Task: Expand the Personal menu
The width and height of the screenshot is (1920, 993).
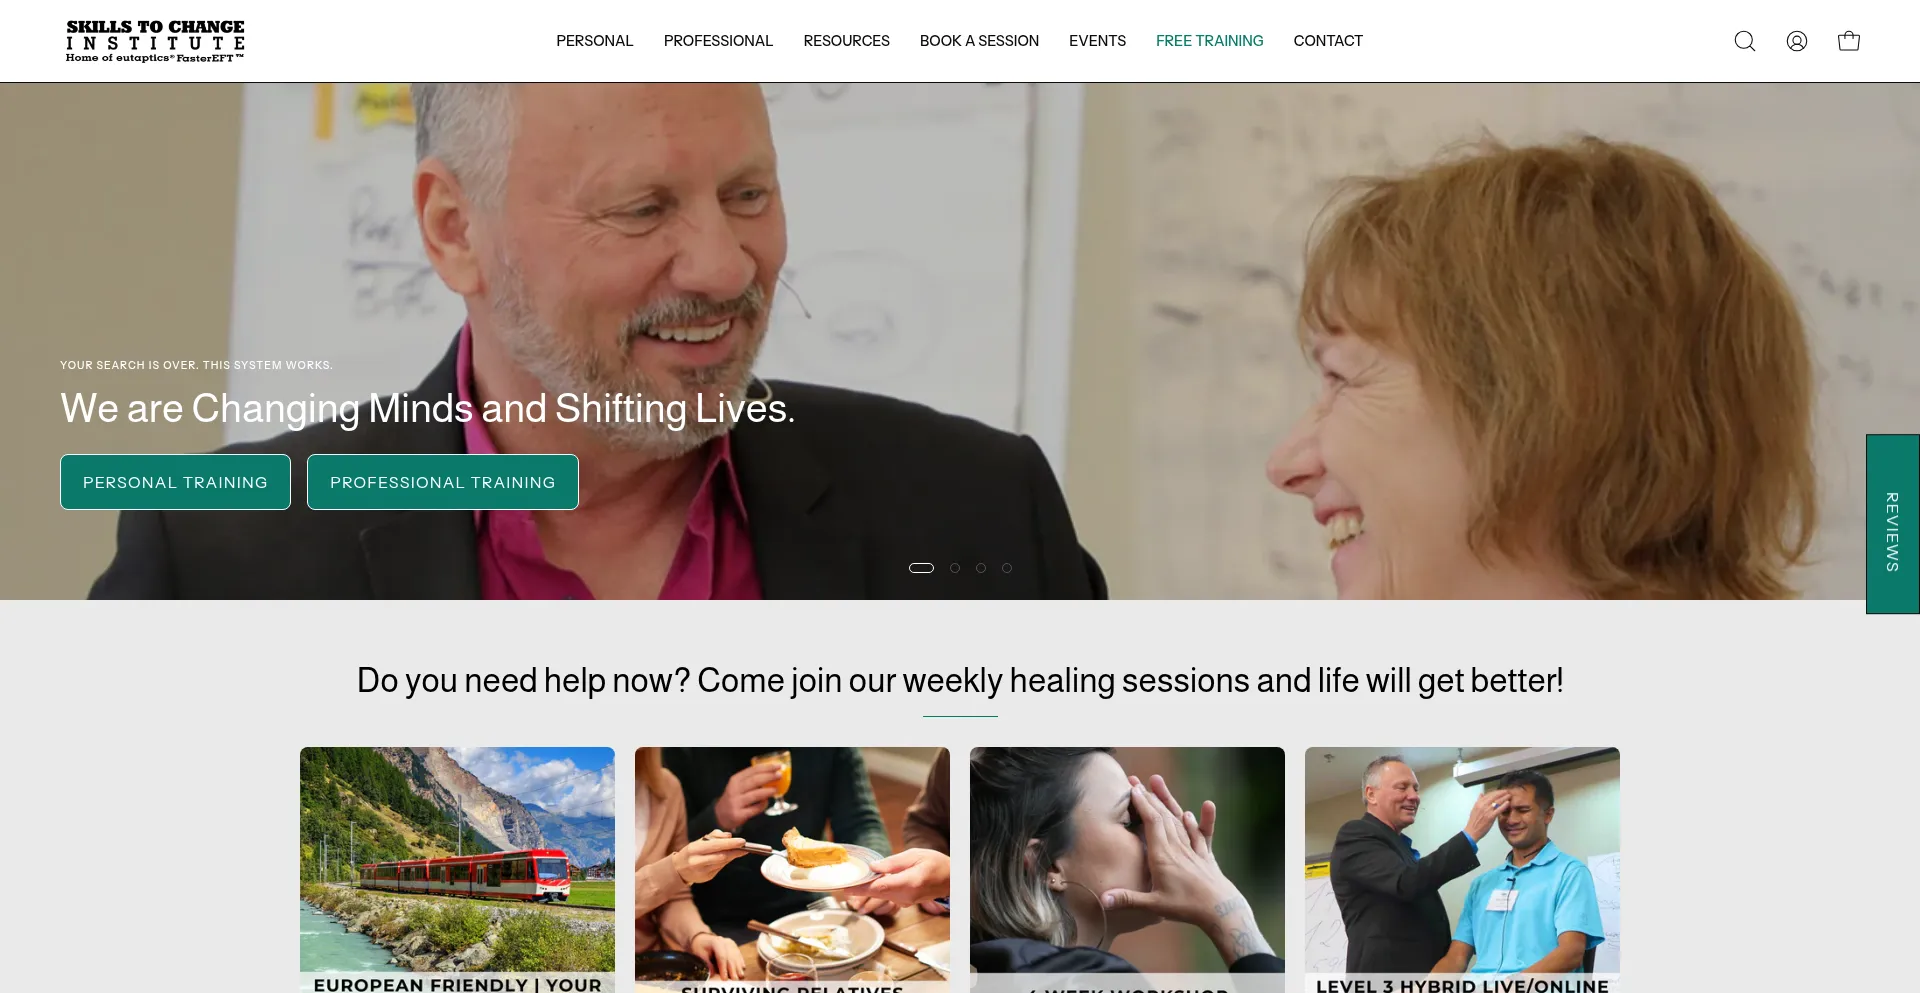Action: (595, 41)
